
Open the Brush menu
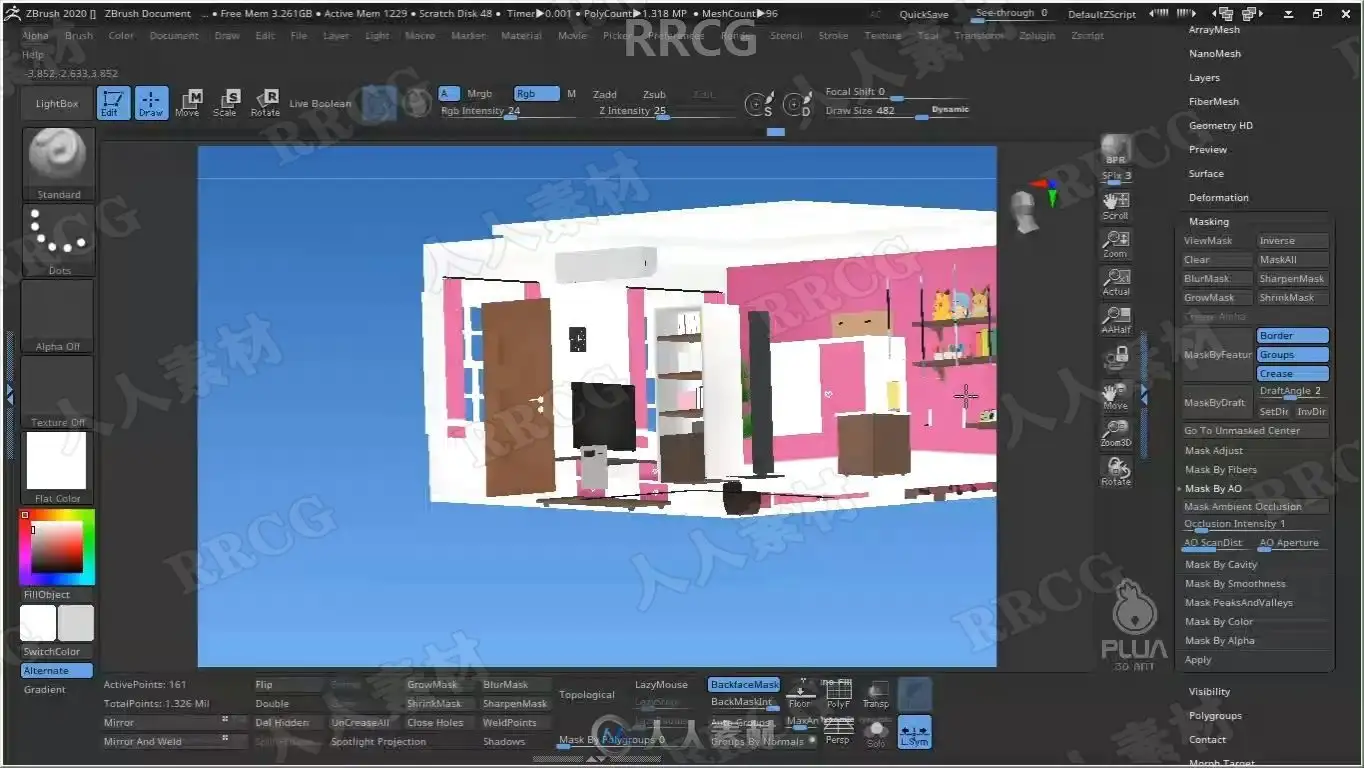point(79,36)
